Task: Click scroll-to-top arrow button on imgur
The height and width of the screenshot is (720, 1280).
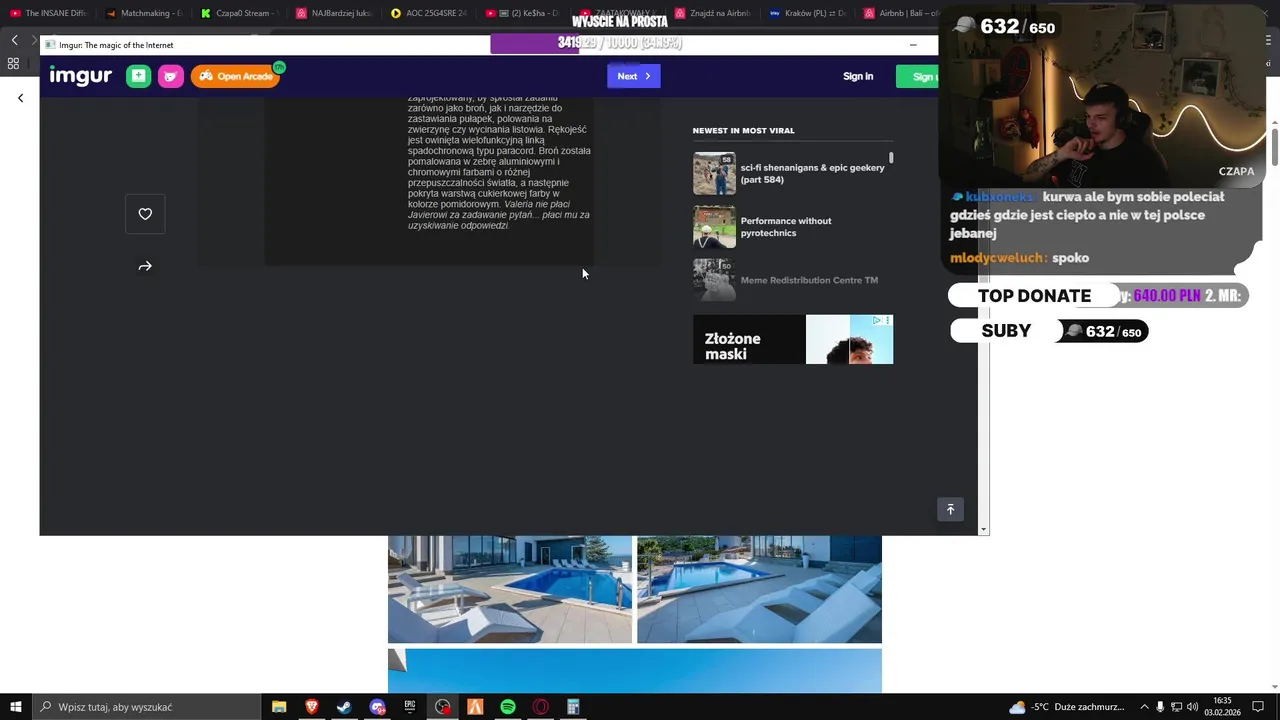Action: (950, 509)
